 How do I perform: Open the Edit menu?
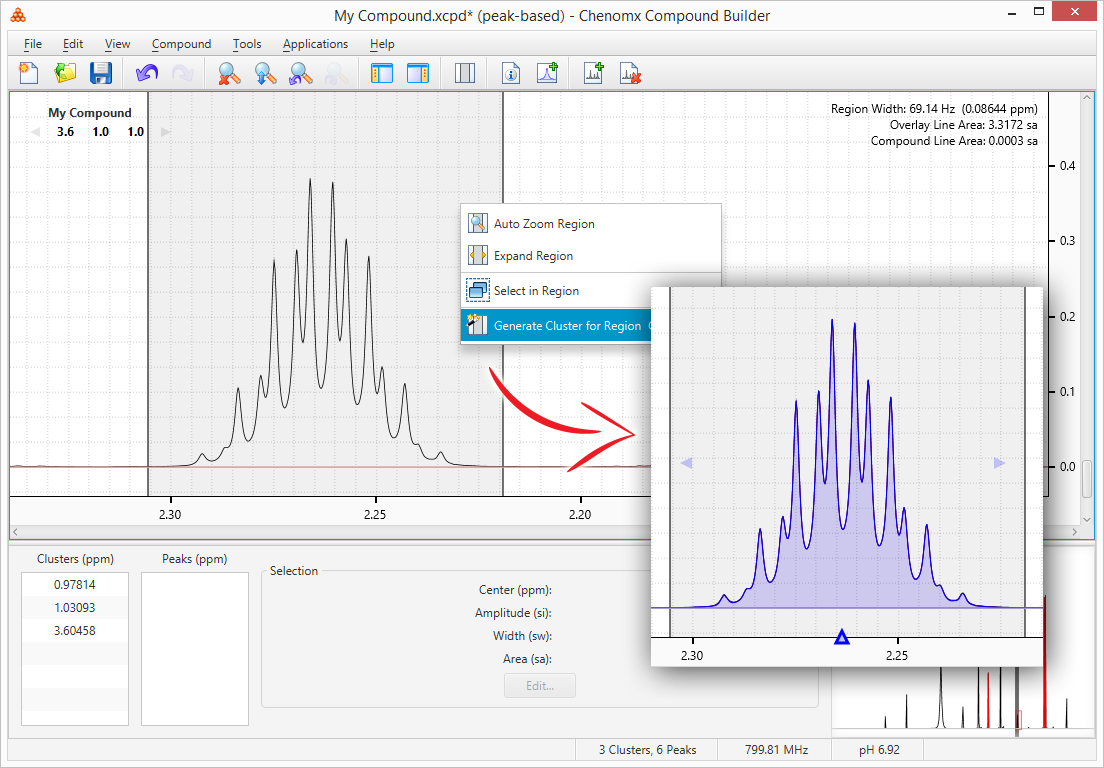click(x=73, y=44)
